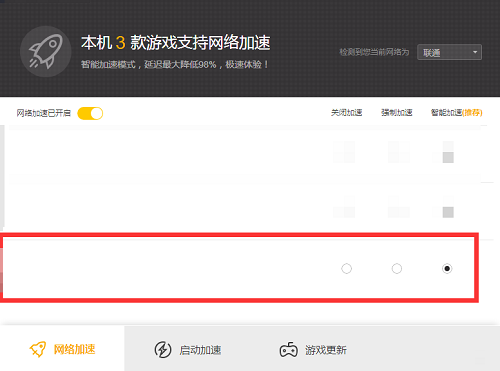Turn off the 网络加速已开启 switch
500x371 pixels.
[90, 113]
